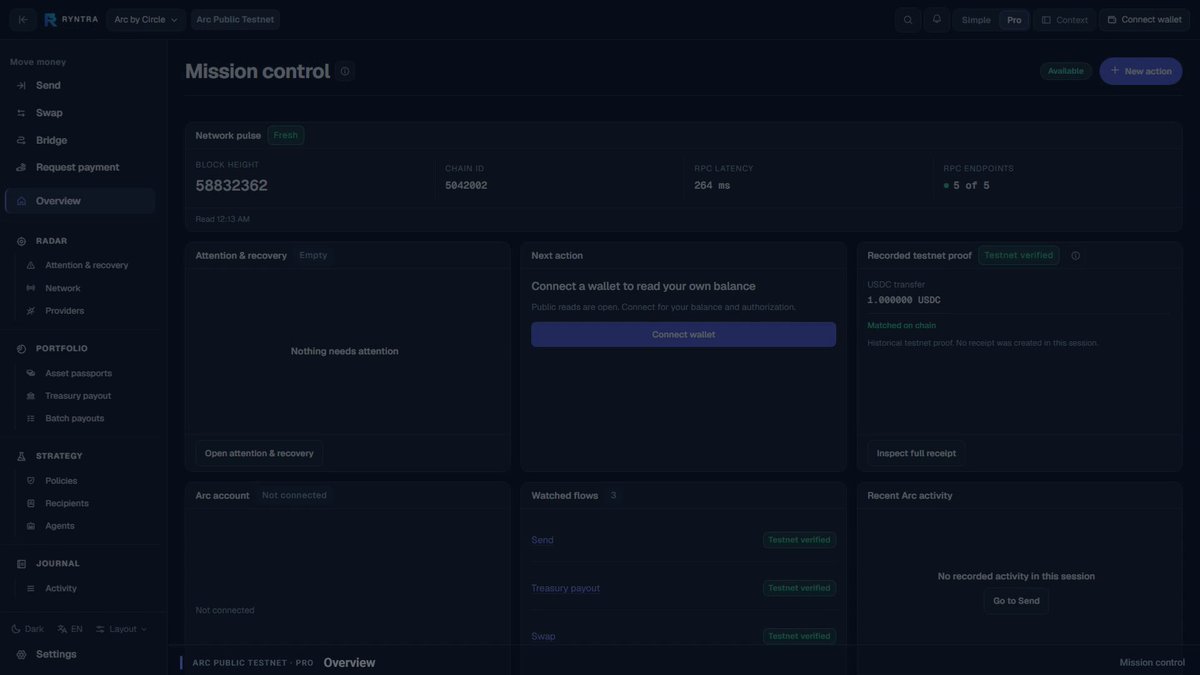Image resolution: width=1200 pixels, height=675 pixels.
Task: Open the Context panel button
Action: pos(1065,20)
